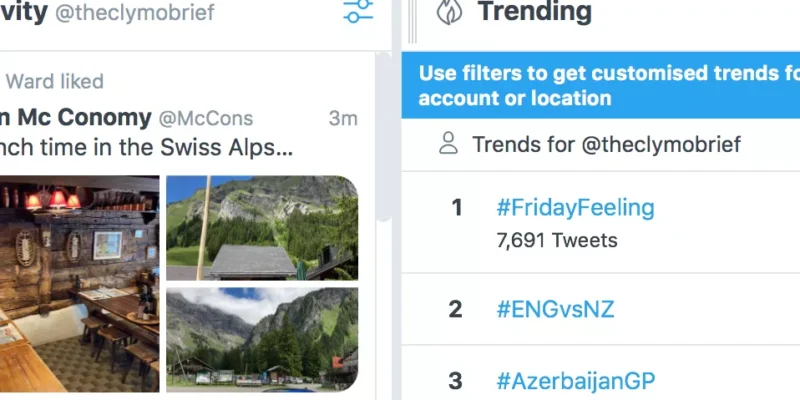Click the Activity column scrollbar
Image resolution: width=800 pixels, height=400 pixels.
coord(383,140)
